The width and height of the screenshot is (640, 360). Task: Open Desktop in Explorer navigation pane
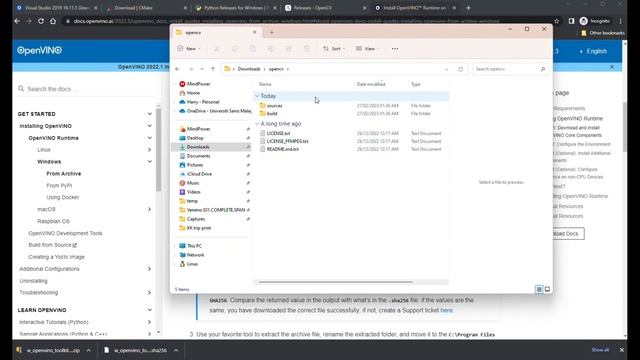pyautogui.click(x=195, y=138)
